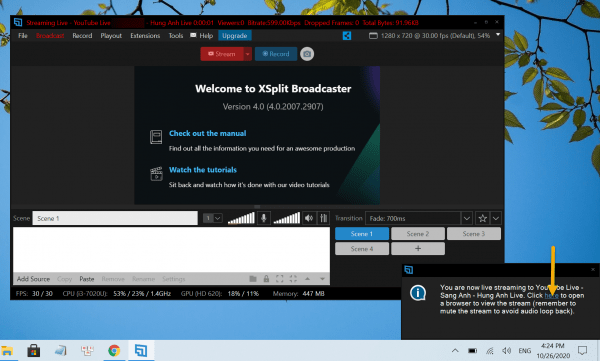The width and height of the screenshot is (600, 361).
Task: Close the live streaming notification popup
Action: pyautogui.click(x=593, y=270)
